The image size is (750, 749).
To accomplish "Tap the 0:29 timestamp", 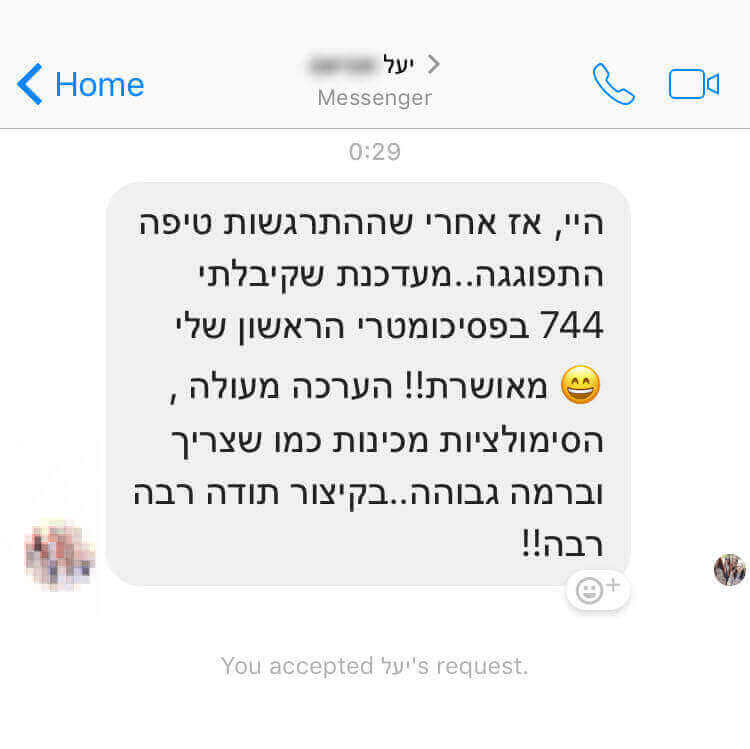I will pos(375,152).
